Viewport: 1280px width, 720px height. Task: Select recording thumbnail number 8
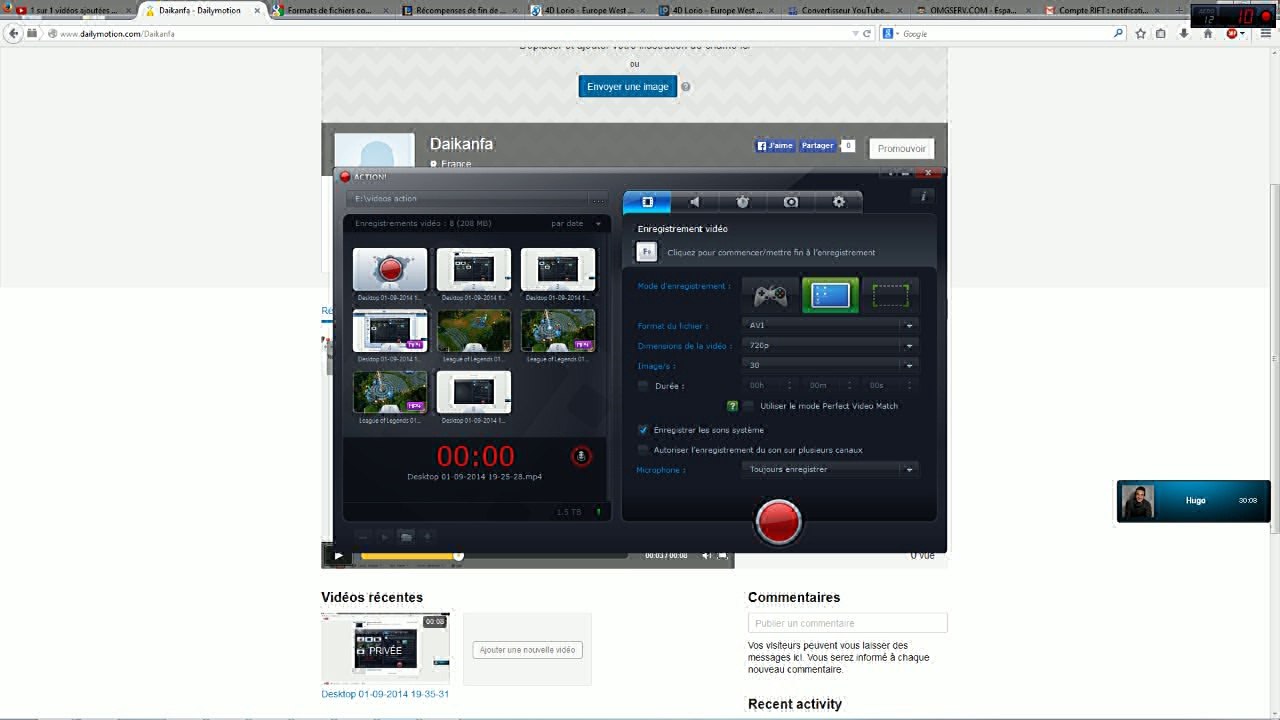[x=474, y=392]
